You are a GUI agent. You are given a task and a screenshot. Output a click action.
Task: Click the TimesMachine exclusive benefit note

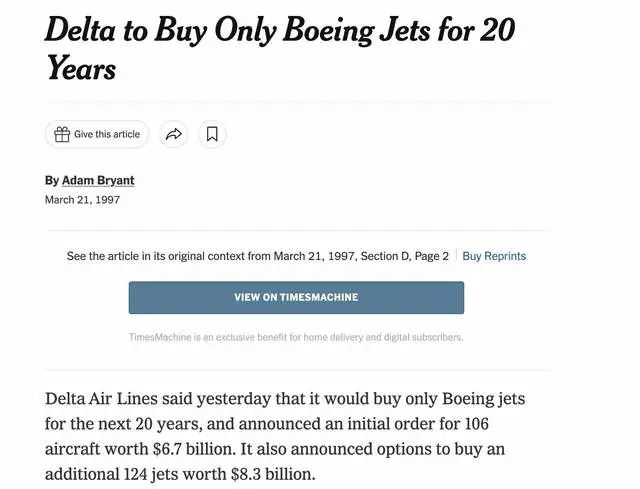[x=296, y=337]
